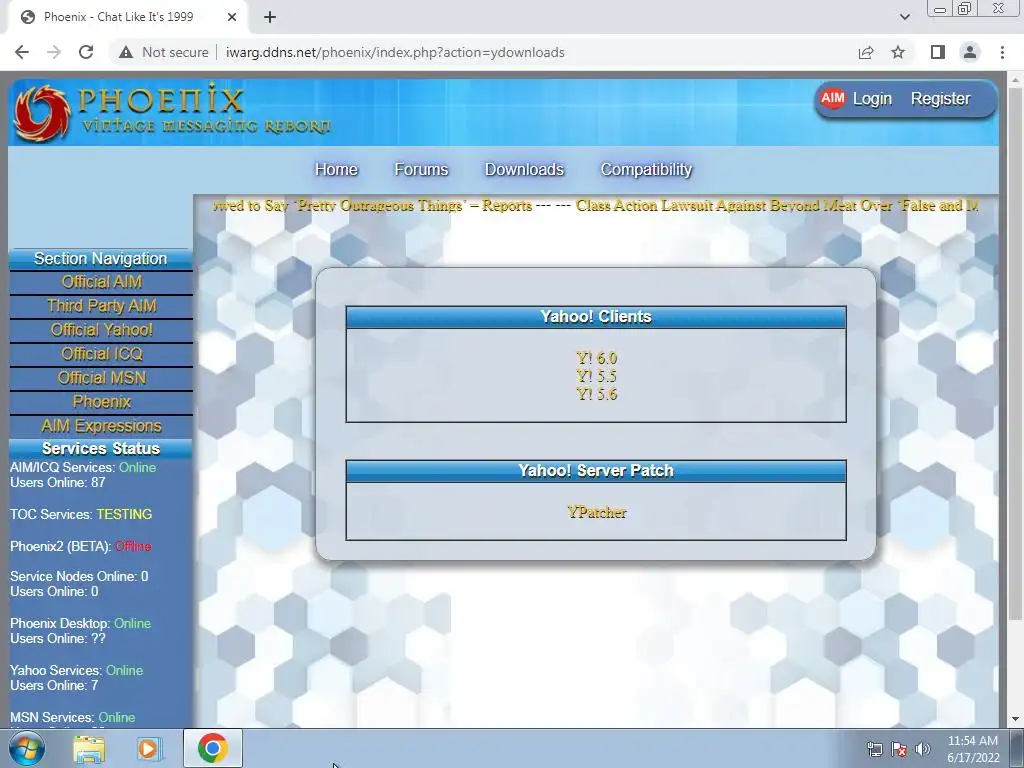This screenshot has width=1024, height=768.
Task: Open Windows Media Player from the taskbar
Action: (x=148, y=749)
